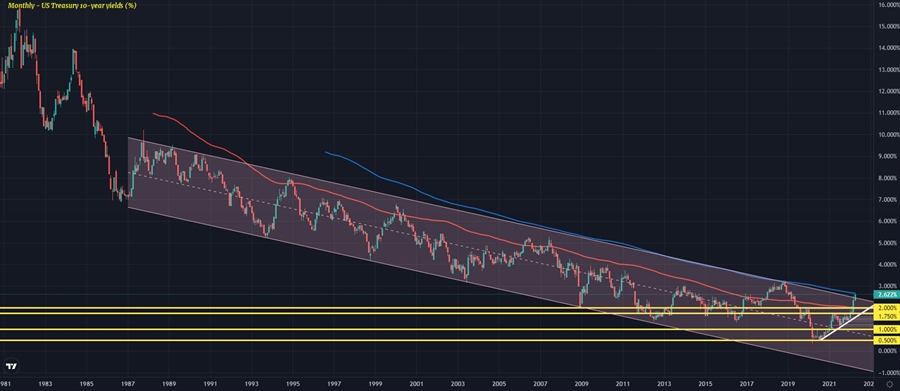The image size is (900, 391).
Task: Select the 1.750% yellow price label
Action: (886, 316)
